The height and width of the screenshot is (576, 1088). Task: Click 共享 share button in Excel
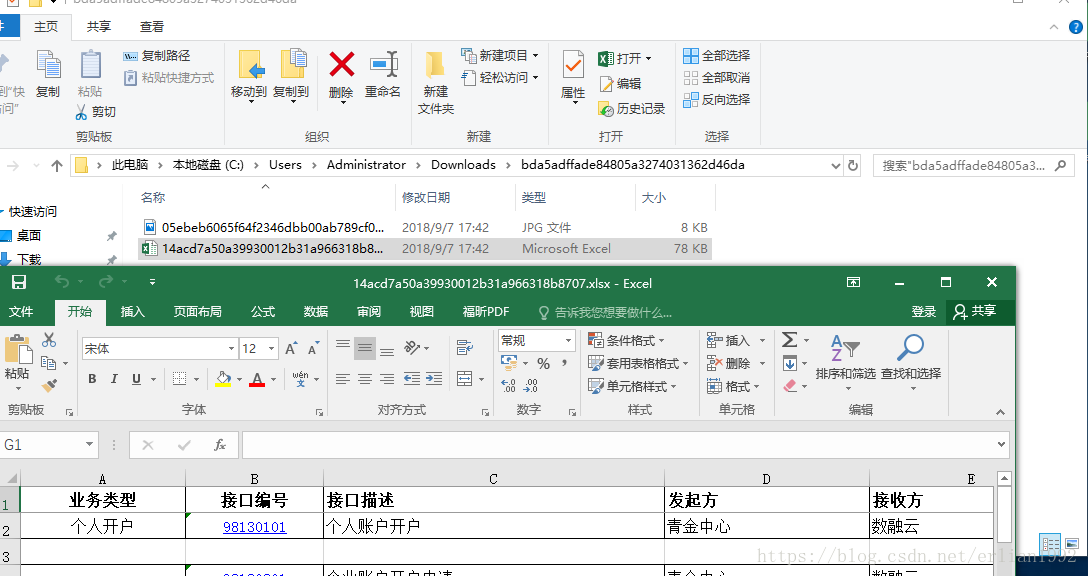(x=975, y=312)
